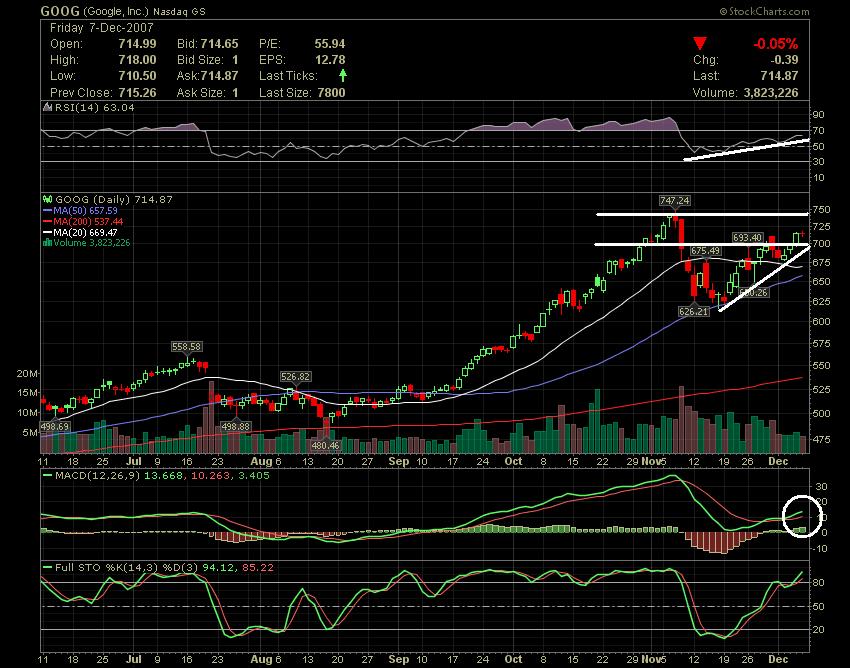Click the Last price 714.87 in quote header

tap(780, 76)
